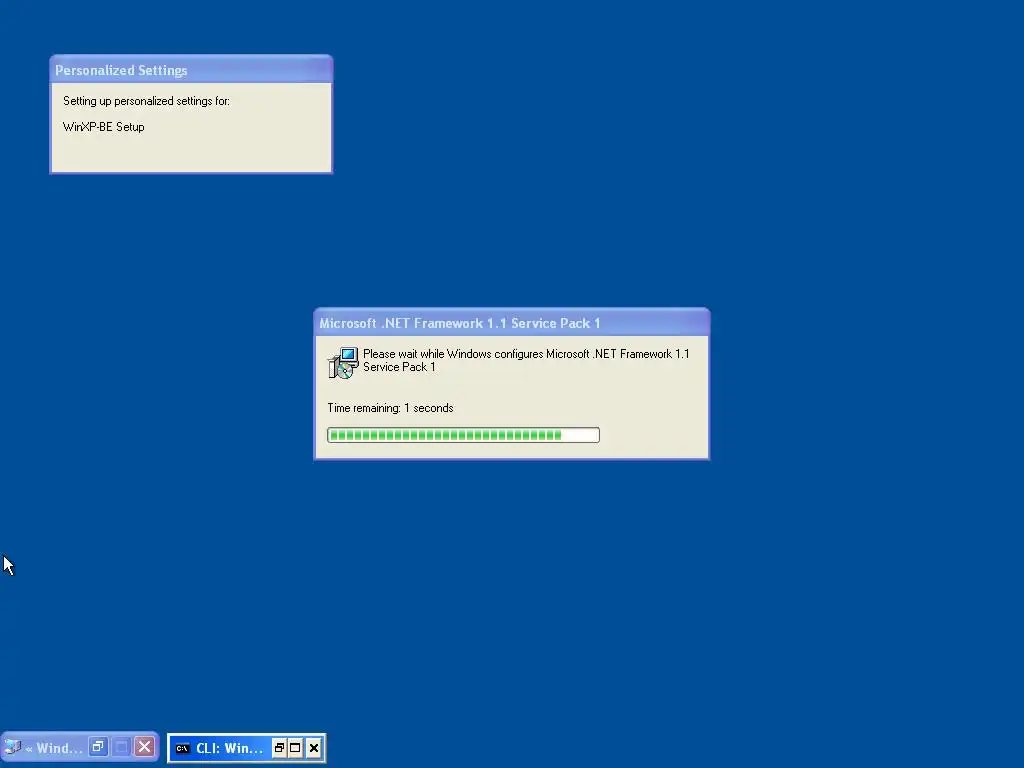
Task: Click 'Setting up personalized settings for:' text
Action: 146,101
